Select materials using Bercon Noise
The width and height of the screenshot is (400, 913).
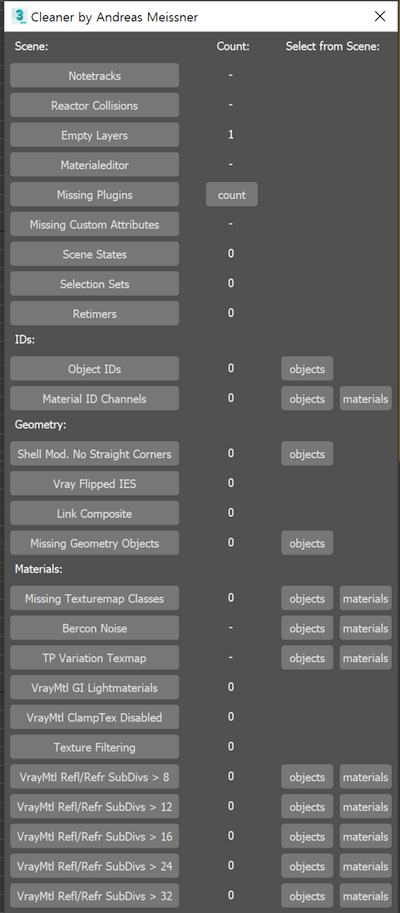(366, 628)
